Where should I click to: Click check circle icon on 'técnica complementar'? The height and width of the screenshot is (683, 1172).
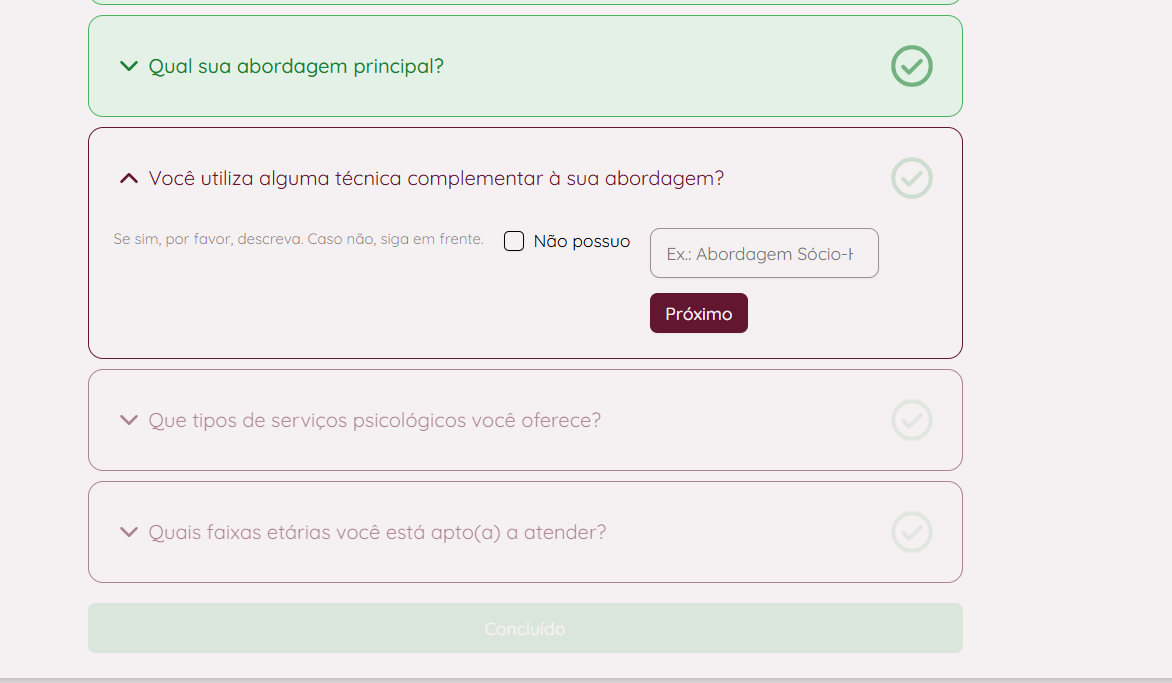[x=911, y=178]
